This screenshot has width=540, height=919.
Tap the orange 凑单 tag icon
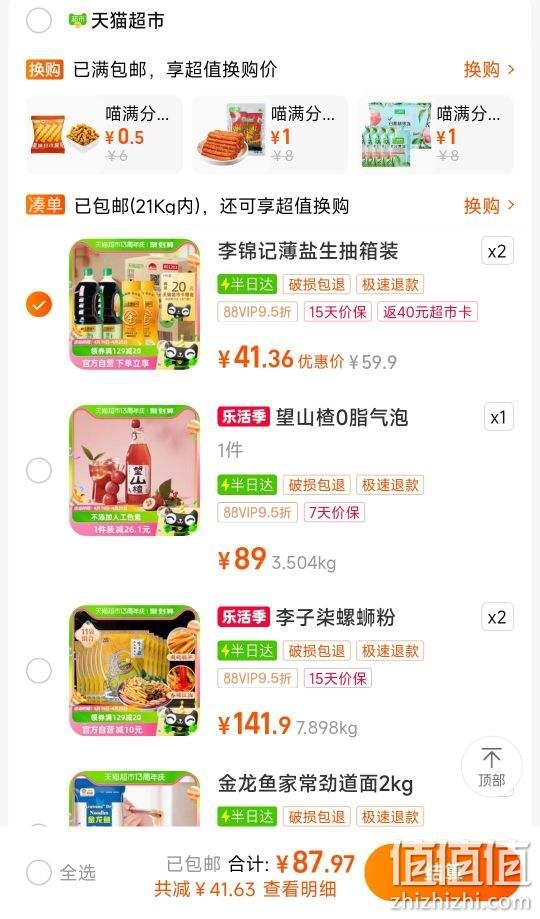coord(45,206)
